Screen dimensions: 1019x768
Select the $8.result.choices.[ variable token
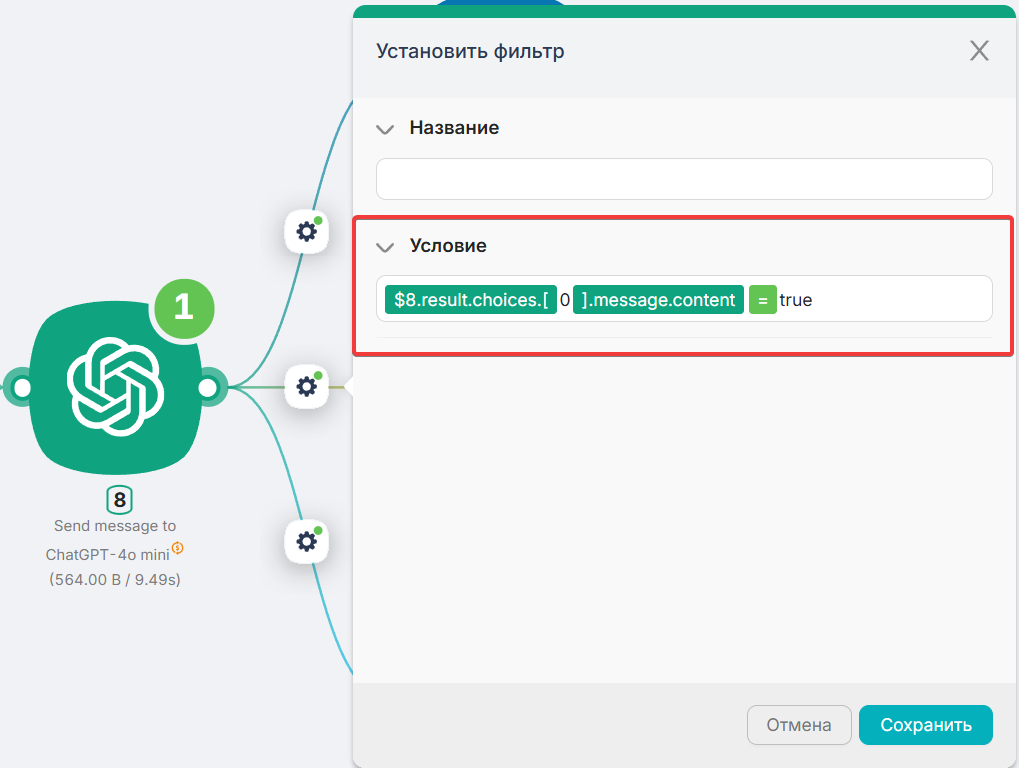tap(470, 299)
